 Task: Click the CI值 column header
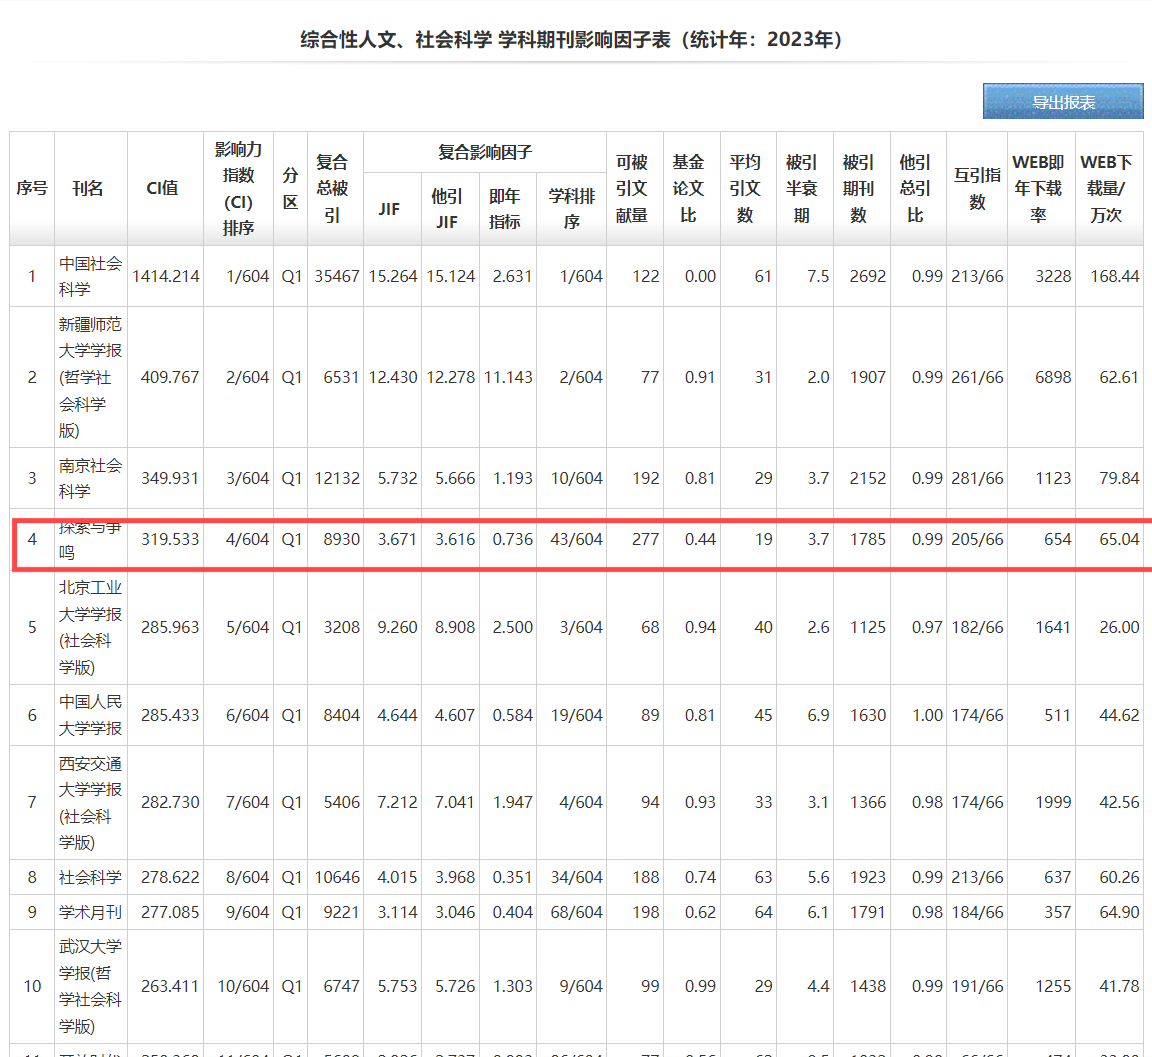point(163,188)
